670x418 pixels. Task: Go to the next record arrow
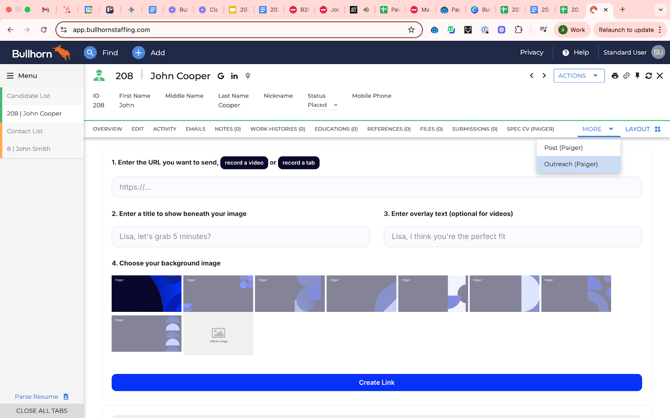click(x=544, y=76)
